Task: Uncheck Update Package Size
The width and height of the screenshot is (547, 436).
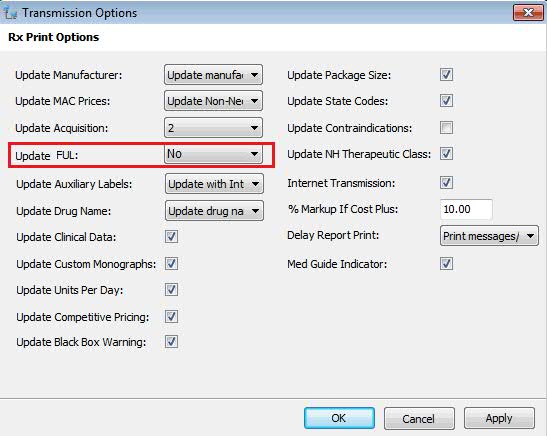Action: [x=446, y=74]
